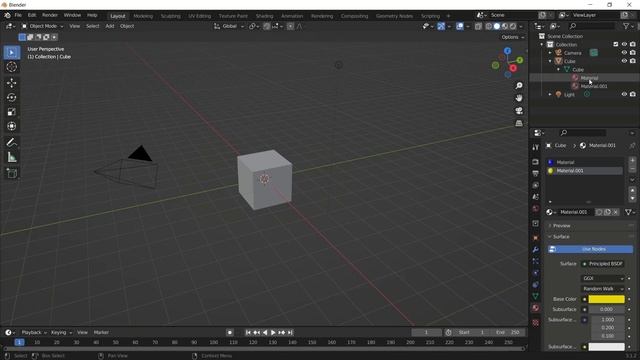Select the Move tool
This screenshot has height=360, width=640.
coord(11,83)
